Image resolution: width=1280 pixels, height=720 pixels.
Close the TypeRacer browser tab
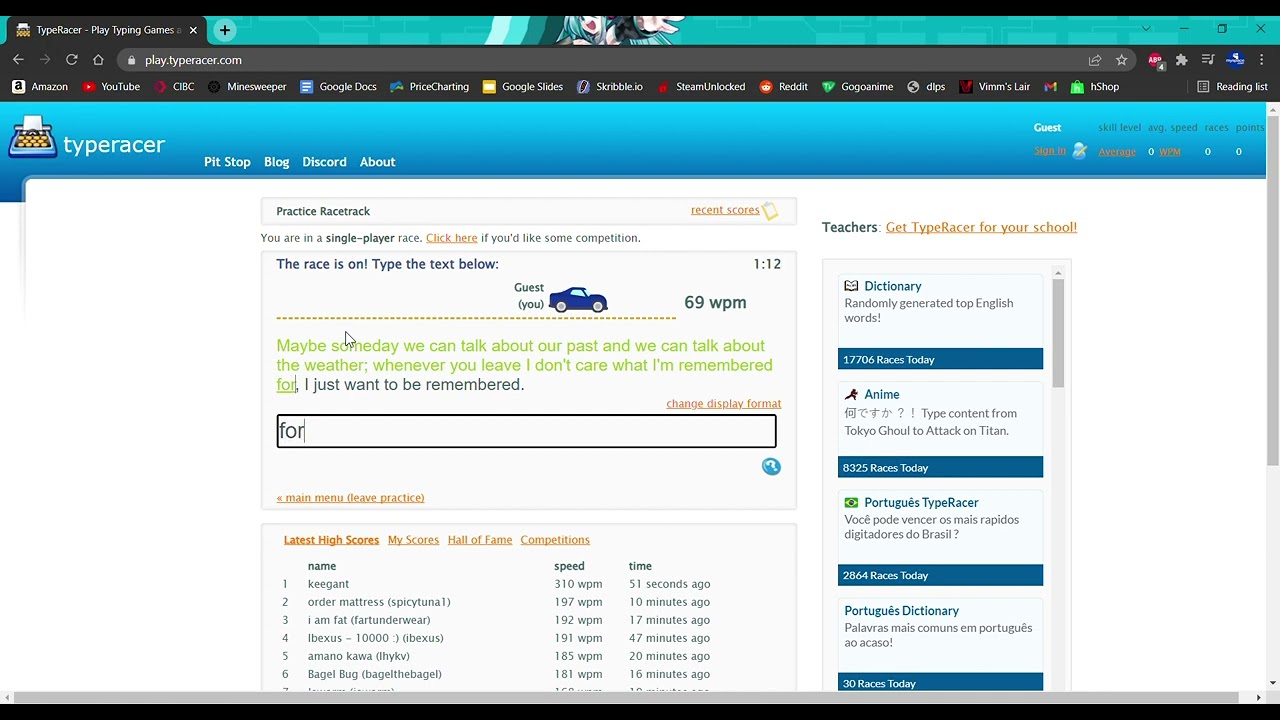click(193, 30)
